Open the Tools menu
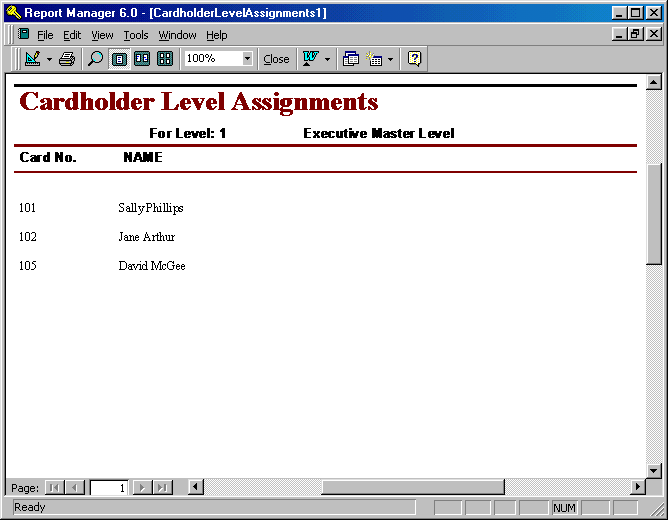This screenshot has width=668, height=520. (x=136, y=35)
